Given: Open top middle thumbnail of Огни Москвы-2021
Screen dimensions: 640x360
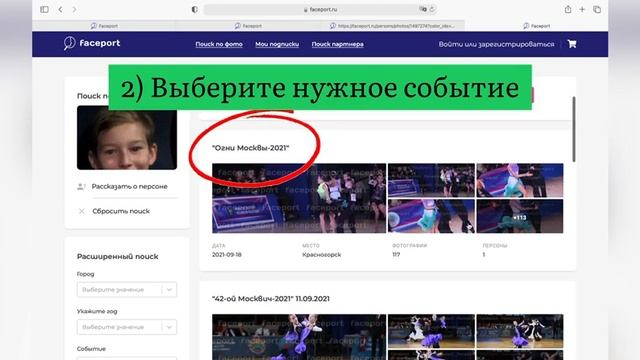Looking at the screenshot, I should (431, 180).
